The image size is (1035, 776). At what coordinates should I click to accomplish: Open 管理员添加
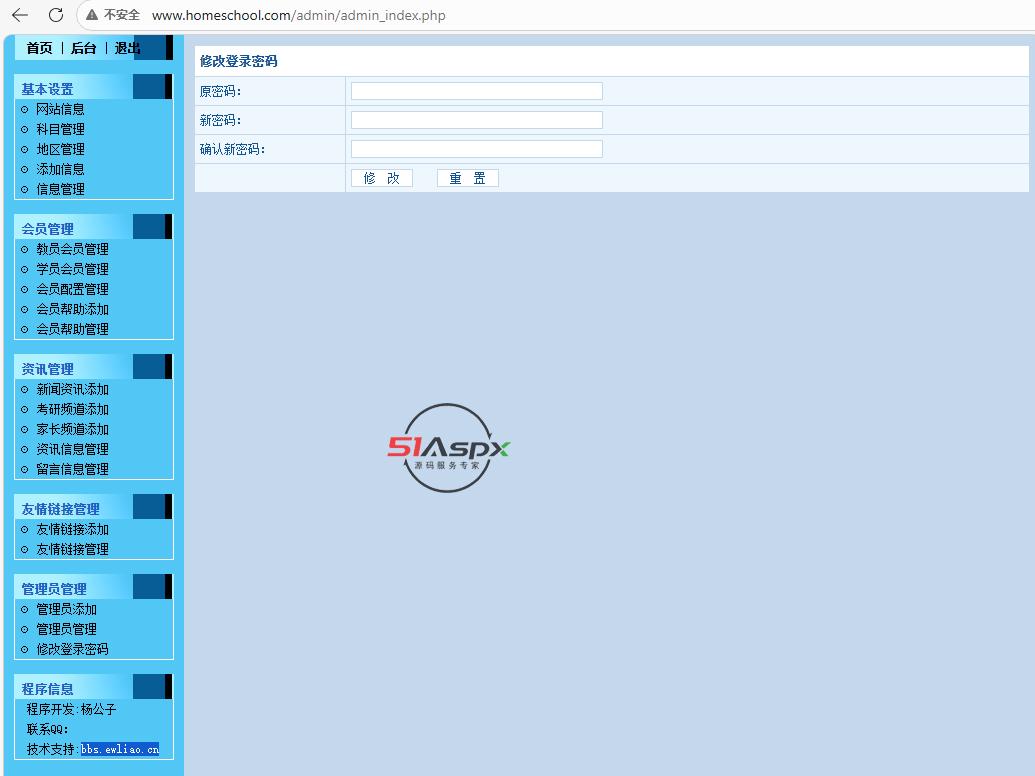[67, 609]
